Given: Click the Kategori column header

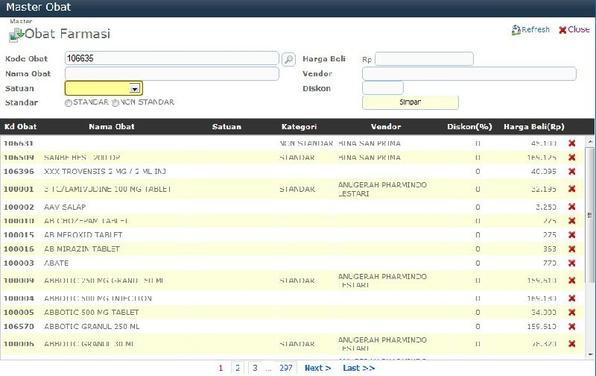Looking at the screenshot, I should [299, 127].
